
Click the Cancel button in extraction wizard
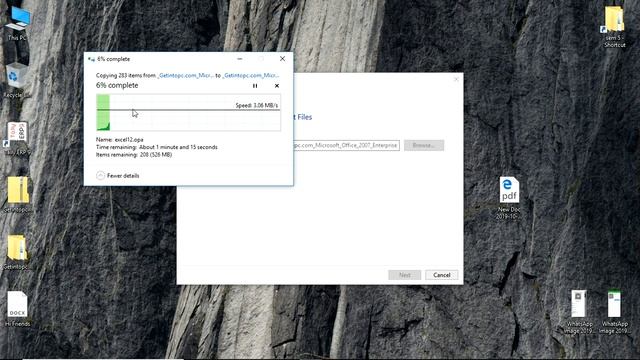pyautogui.click(x=442, y=275)
